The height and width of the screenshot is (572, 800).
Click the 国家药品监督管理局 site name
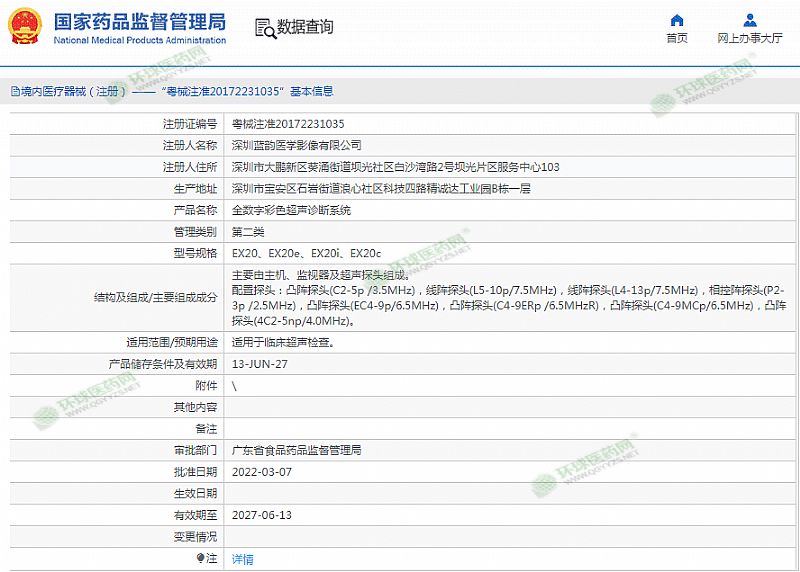[x=138, y=22]
